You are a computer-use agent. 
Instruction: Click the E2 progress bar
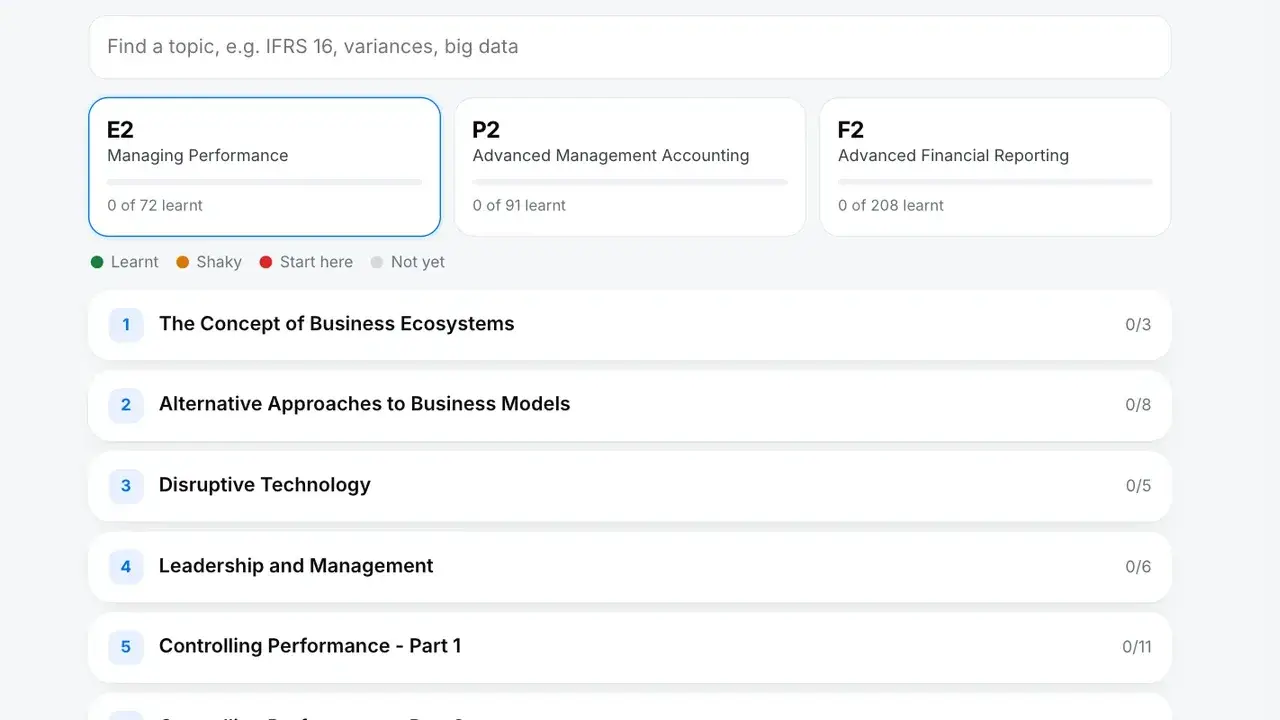[x=265, y=182]
